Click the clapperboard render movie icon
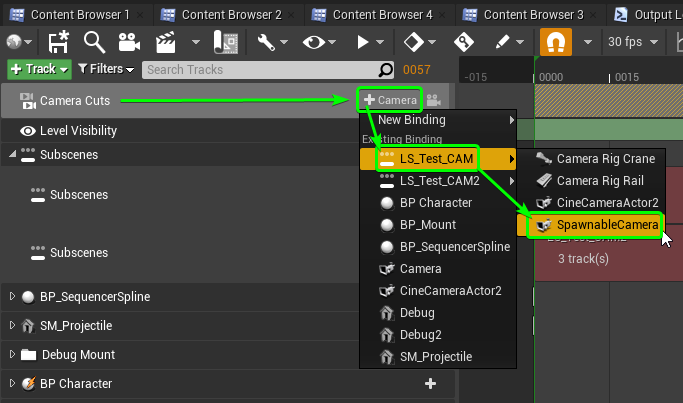The height and width of the screenshot is (403, 683). (x=166, y=42)
